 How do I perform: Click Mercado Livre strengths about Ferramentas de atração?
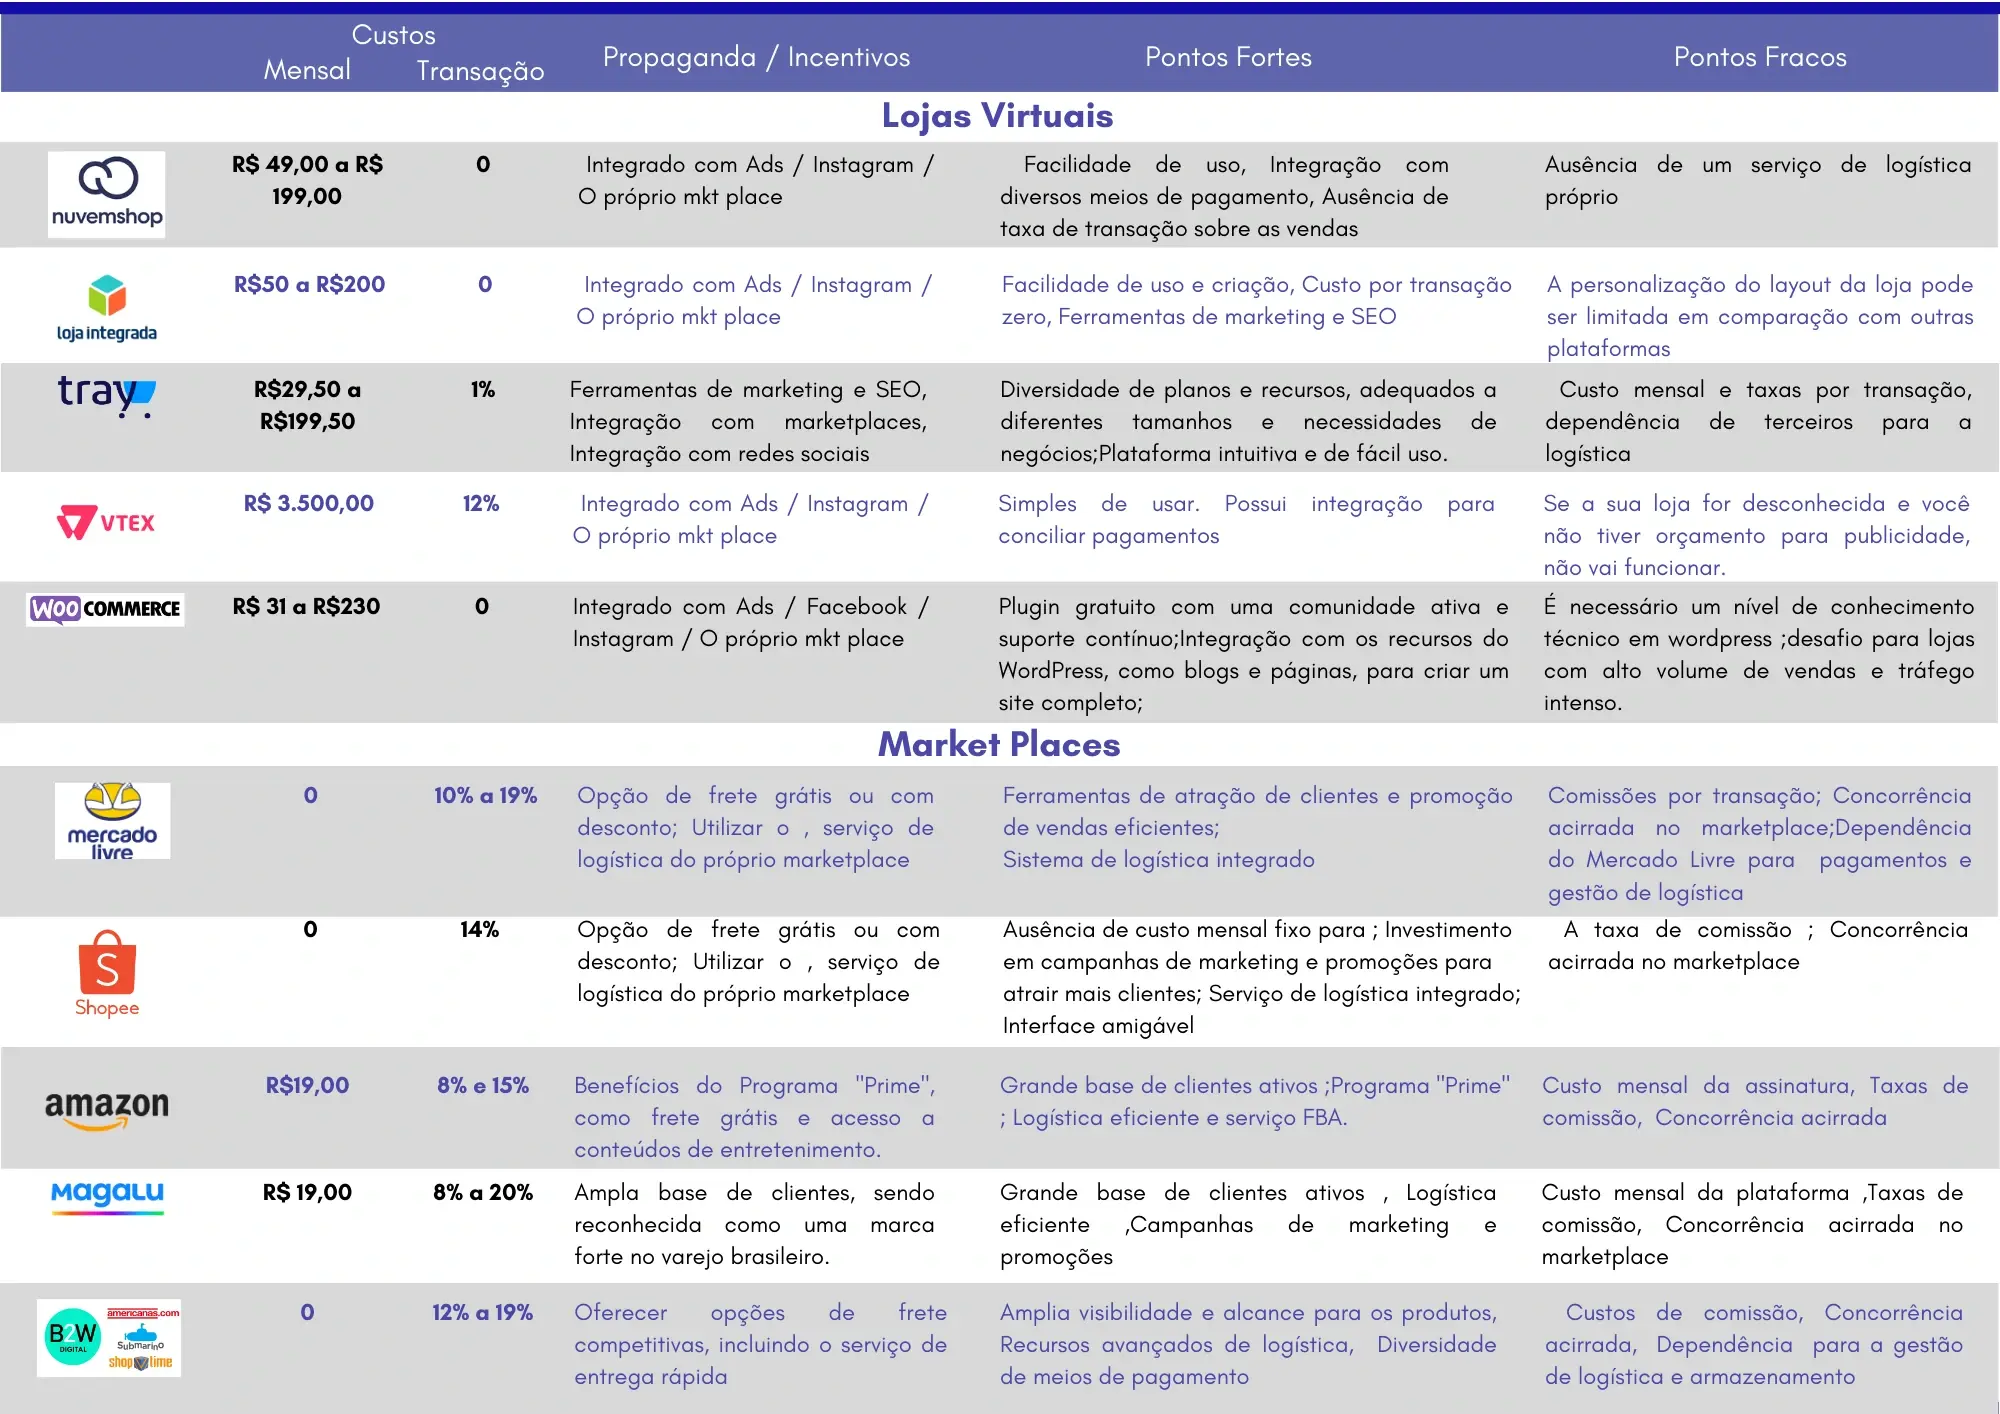click(x=1258, y=827)
